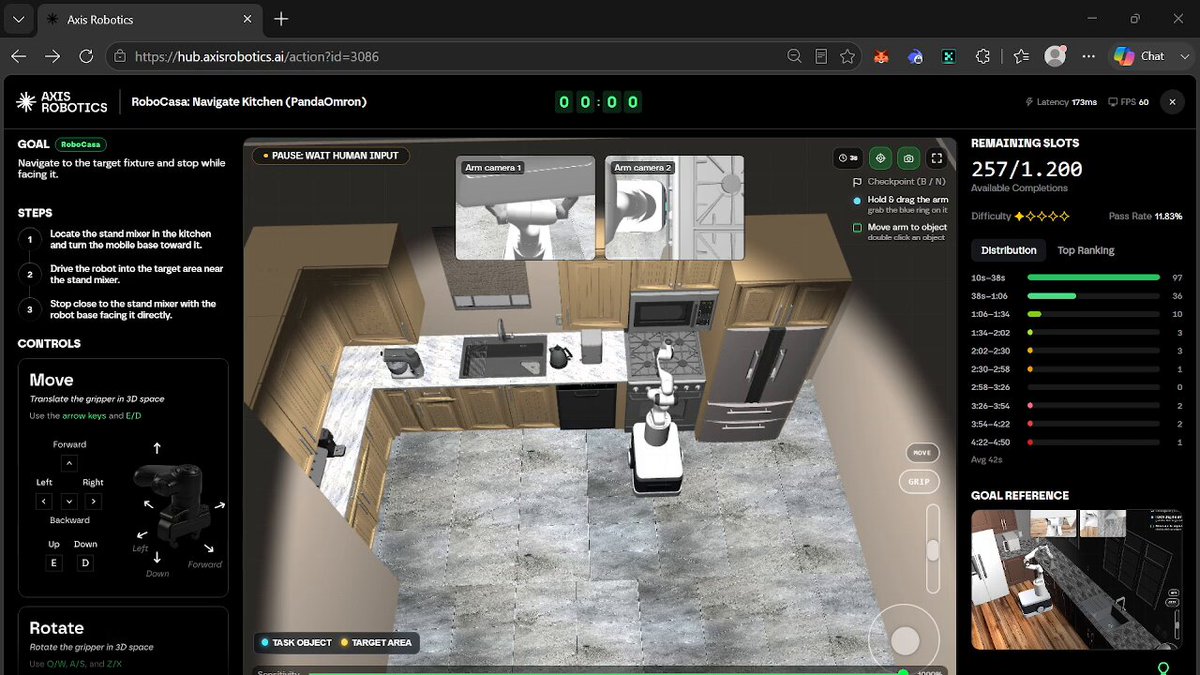1200x675 pixels.
Task: Click the Checkpoint flag icon
Action: 857,182
